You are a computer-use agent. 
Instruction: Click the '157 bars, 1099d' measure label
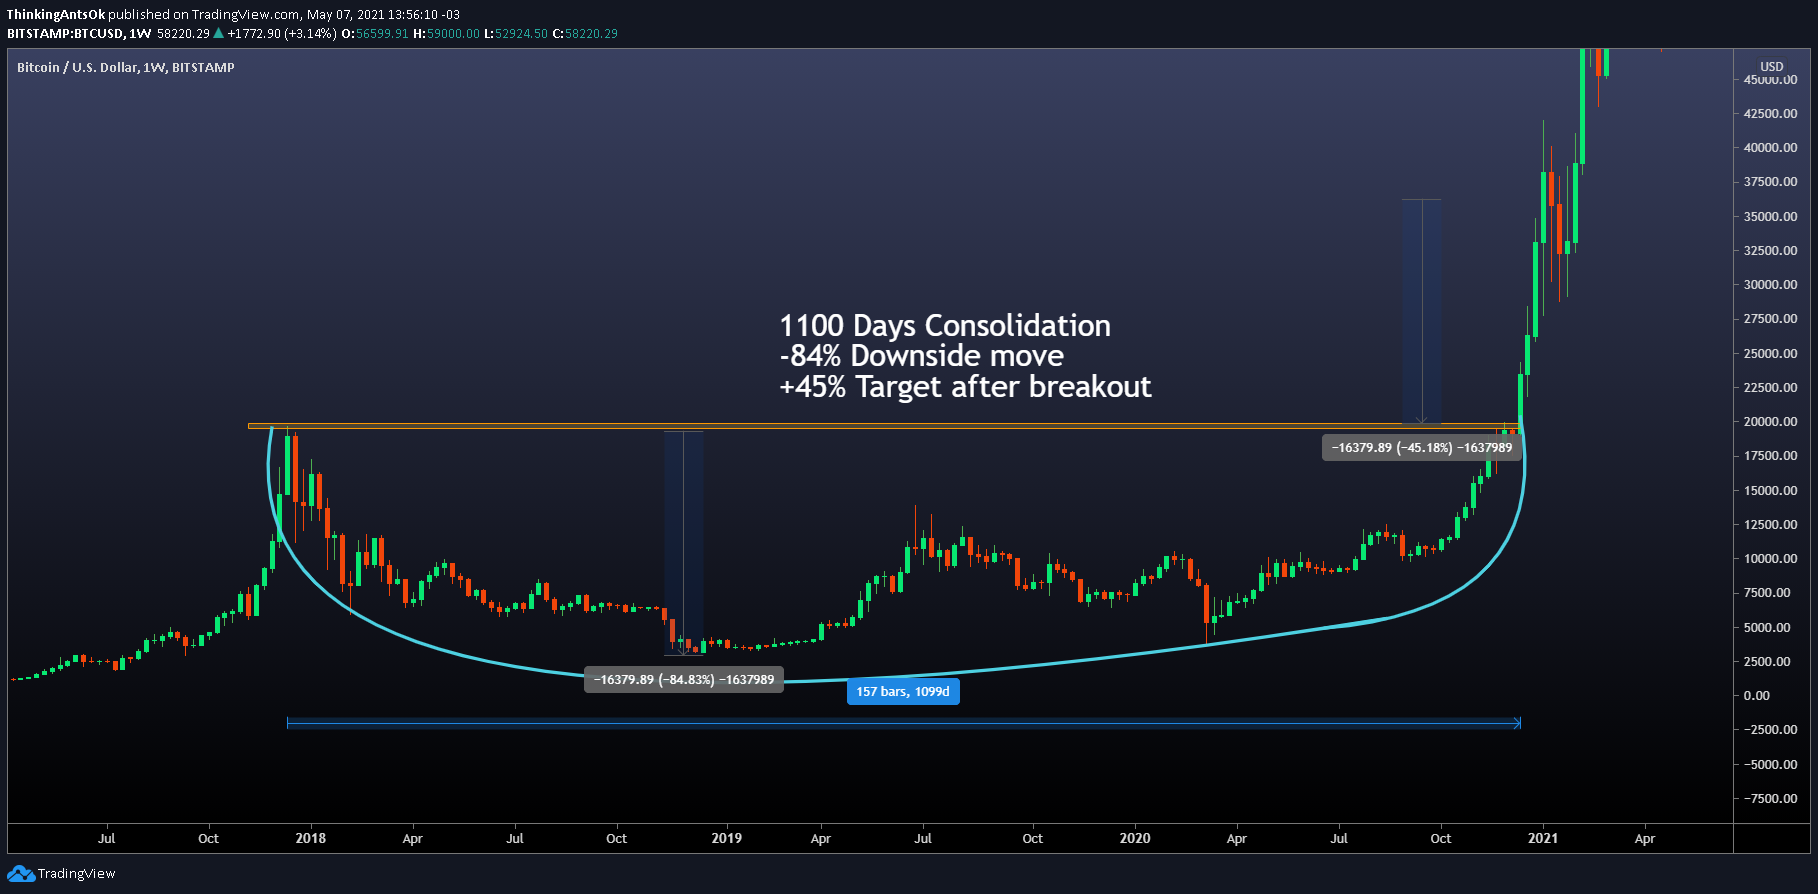click(903, 692)
